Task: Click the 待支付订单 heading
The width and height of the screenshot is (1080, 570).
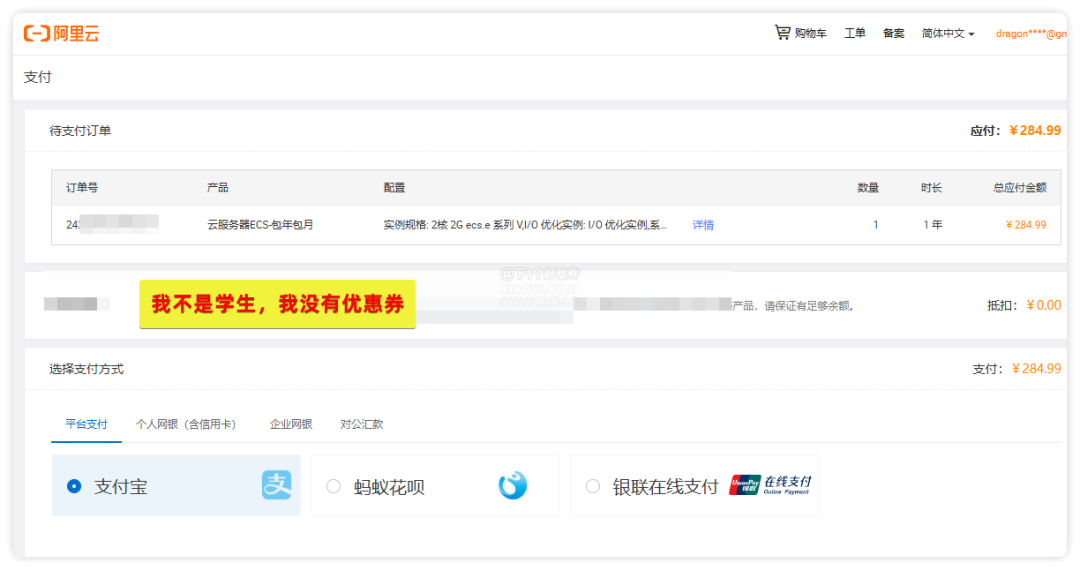Action: (80, 131)
